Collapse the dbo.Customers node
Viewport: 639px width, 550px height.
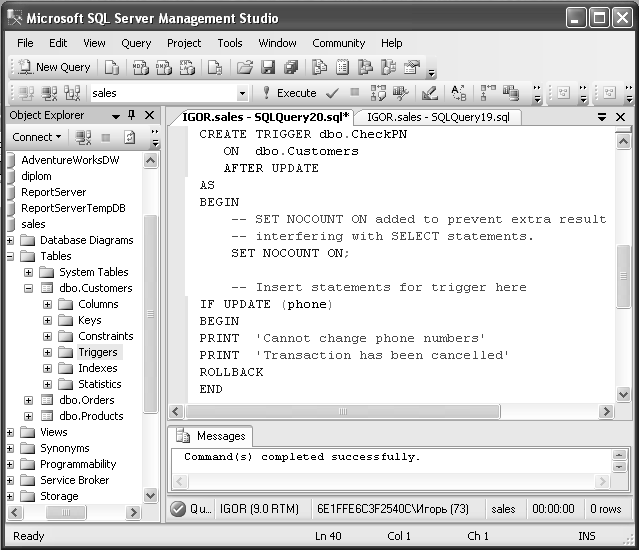[28, 288]
